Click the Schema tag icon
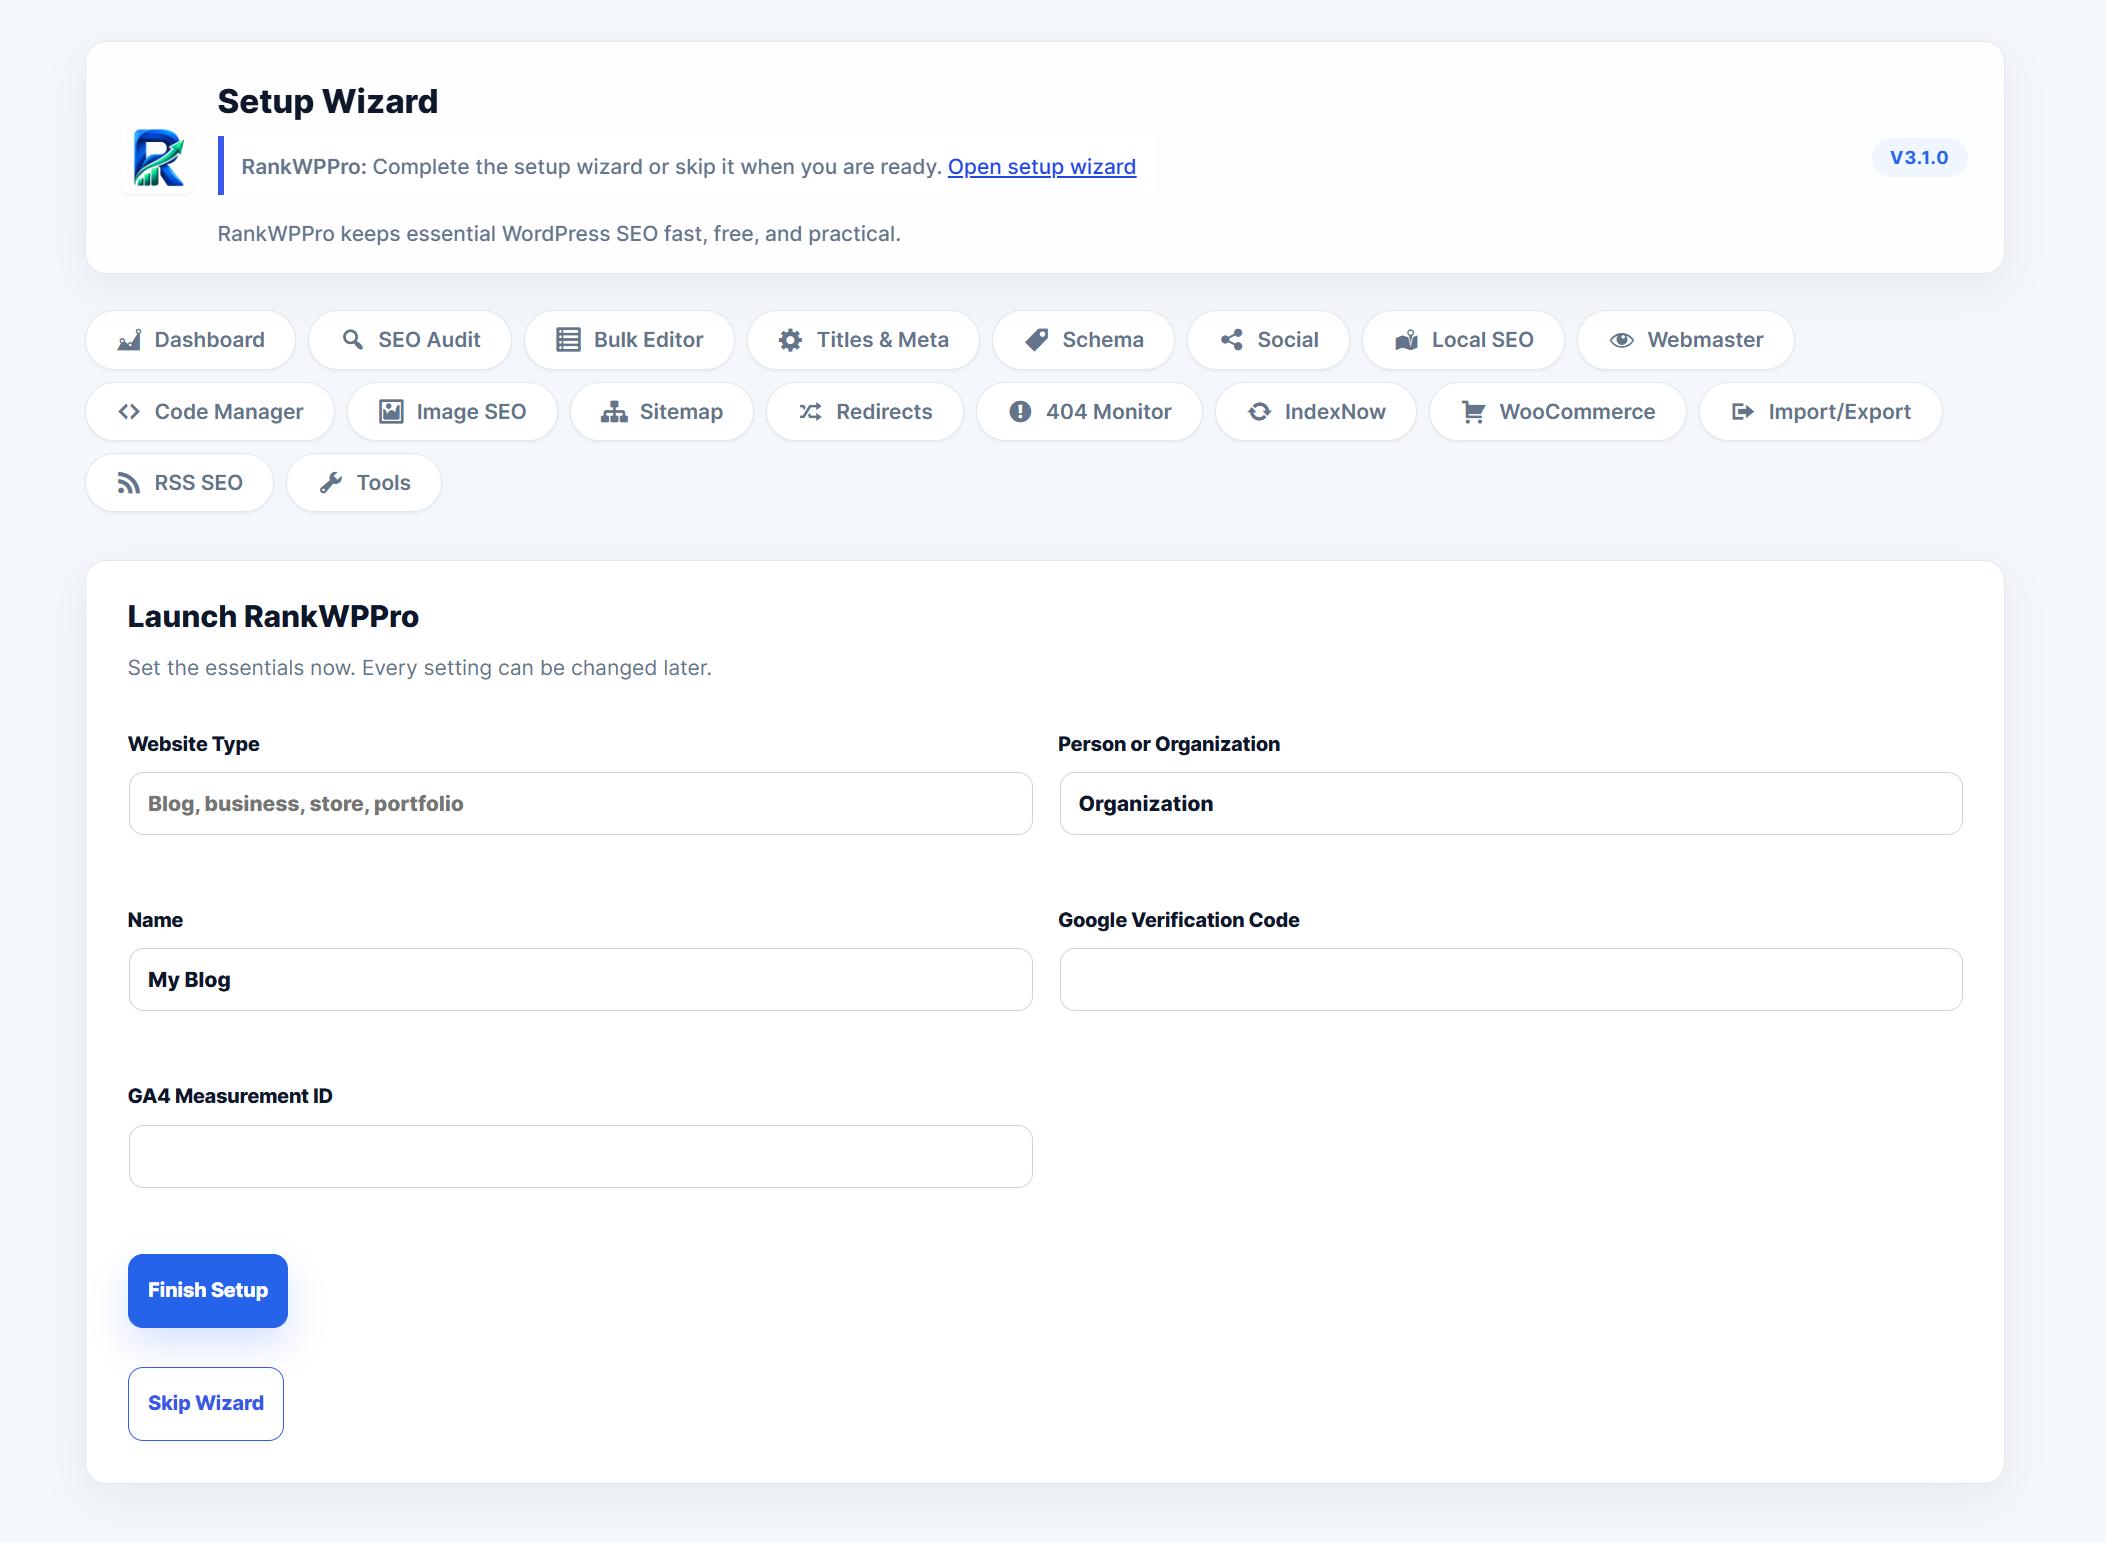Screen dimensions: 2106x1542 tap(1037, 340)
